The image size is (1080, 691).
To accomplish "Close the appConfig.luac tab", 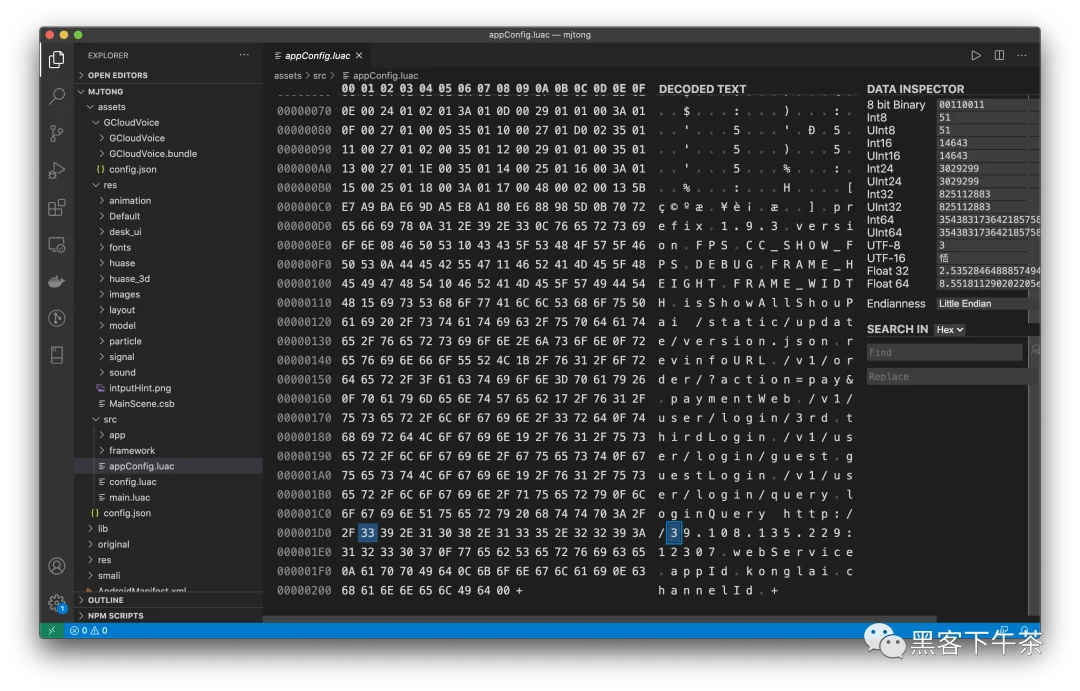I will pyautogui.click(x=359, y=56).
